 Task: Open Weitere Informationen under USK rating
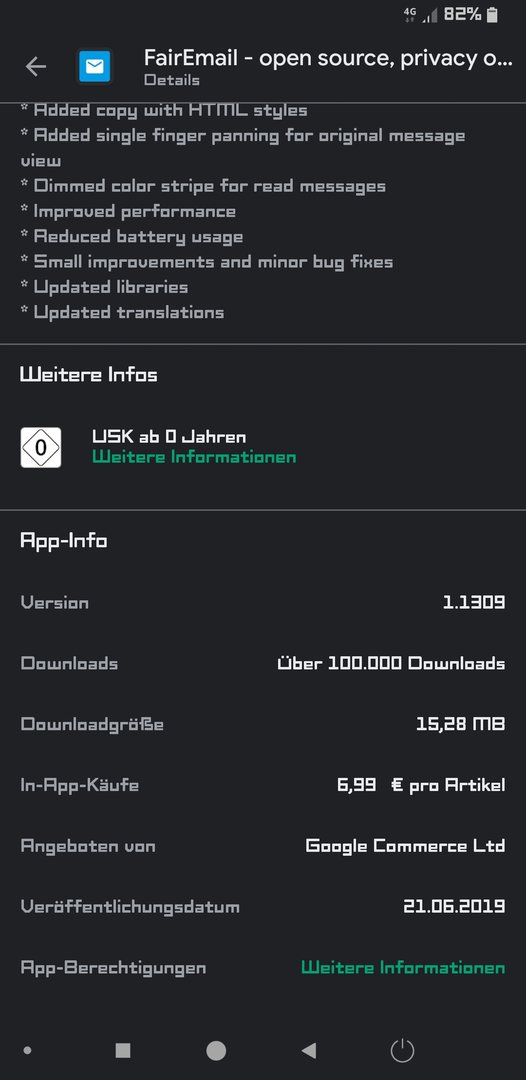tap(194, 457)
